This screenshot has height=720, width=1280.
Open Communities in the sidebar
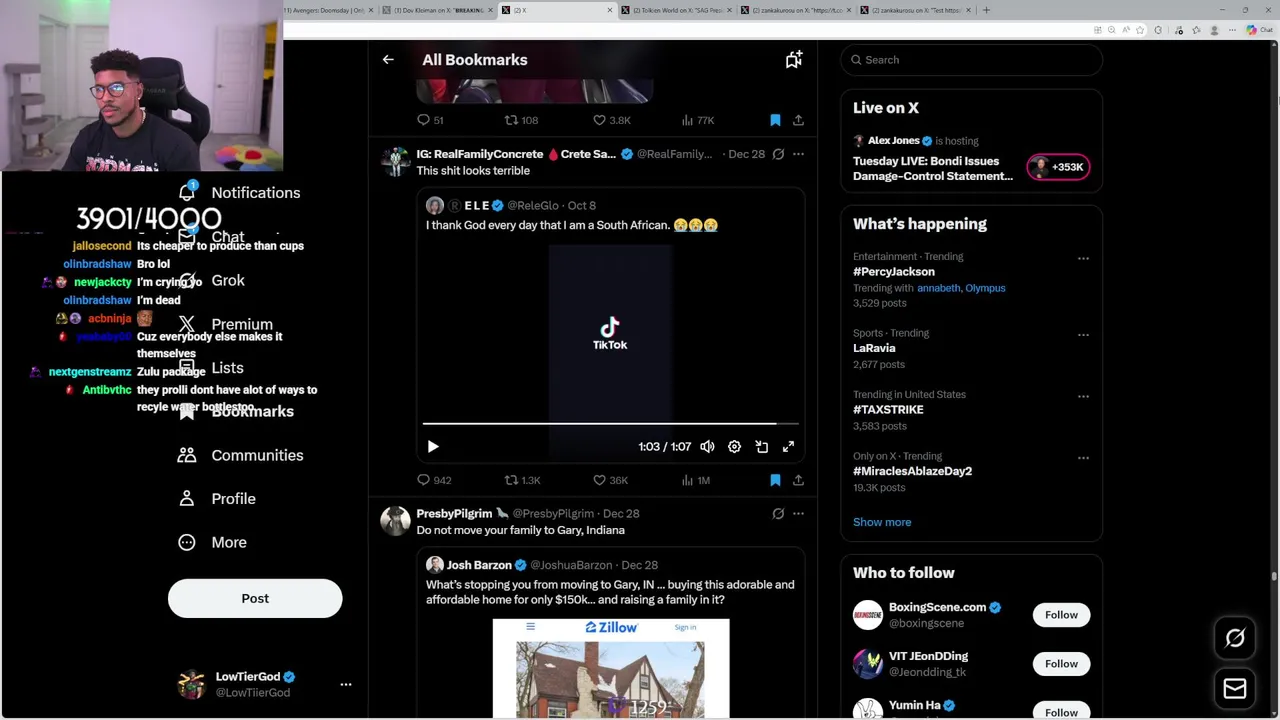point(240,455)
